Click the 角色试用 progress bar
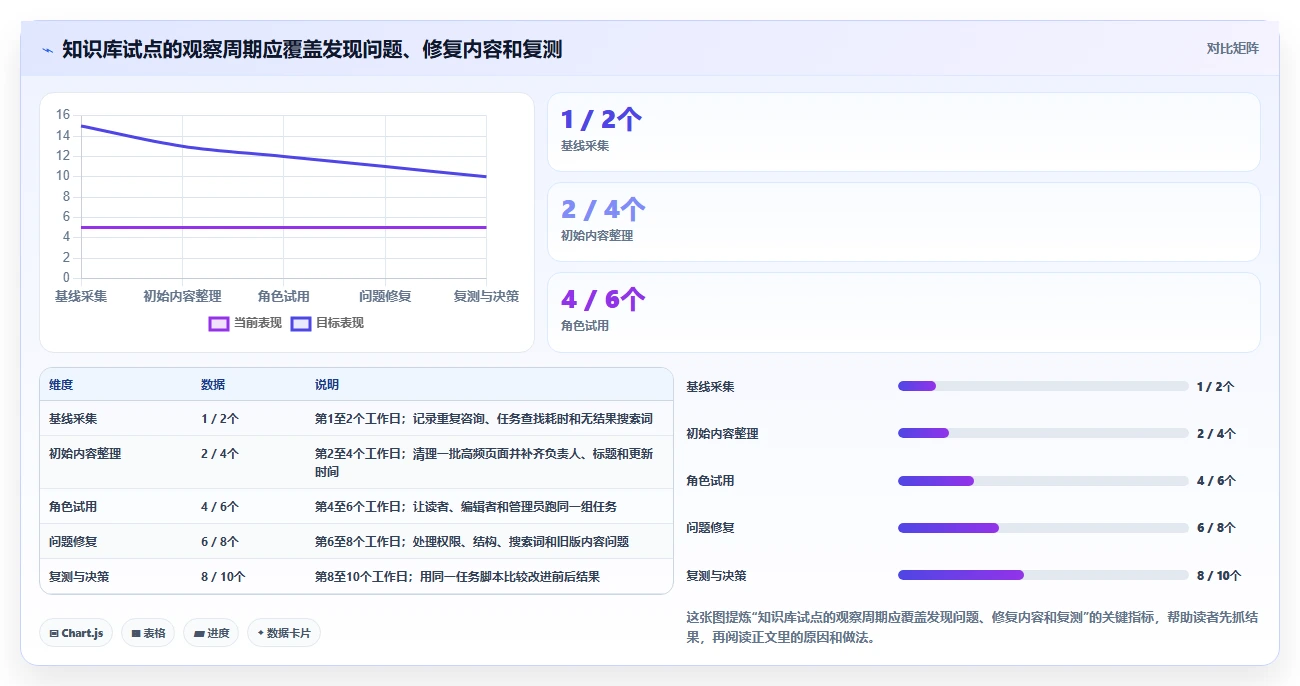 pos(1043,481)
